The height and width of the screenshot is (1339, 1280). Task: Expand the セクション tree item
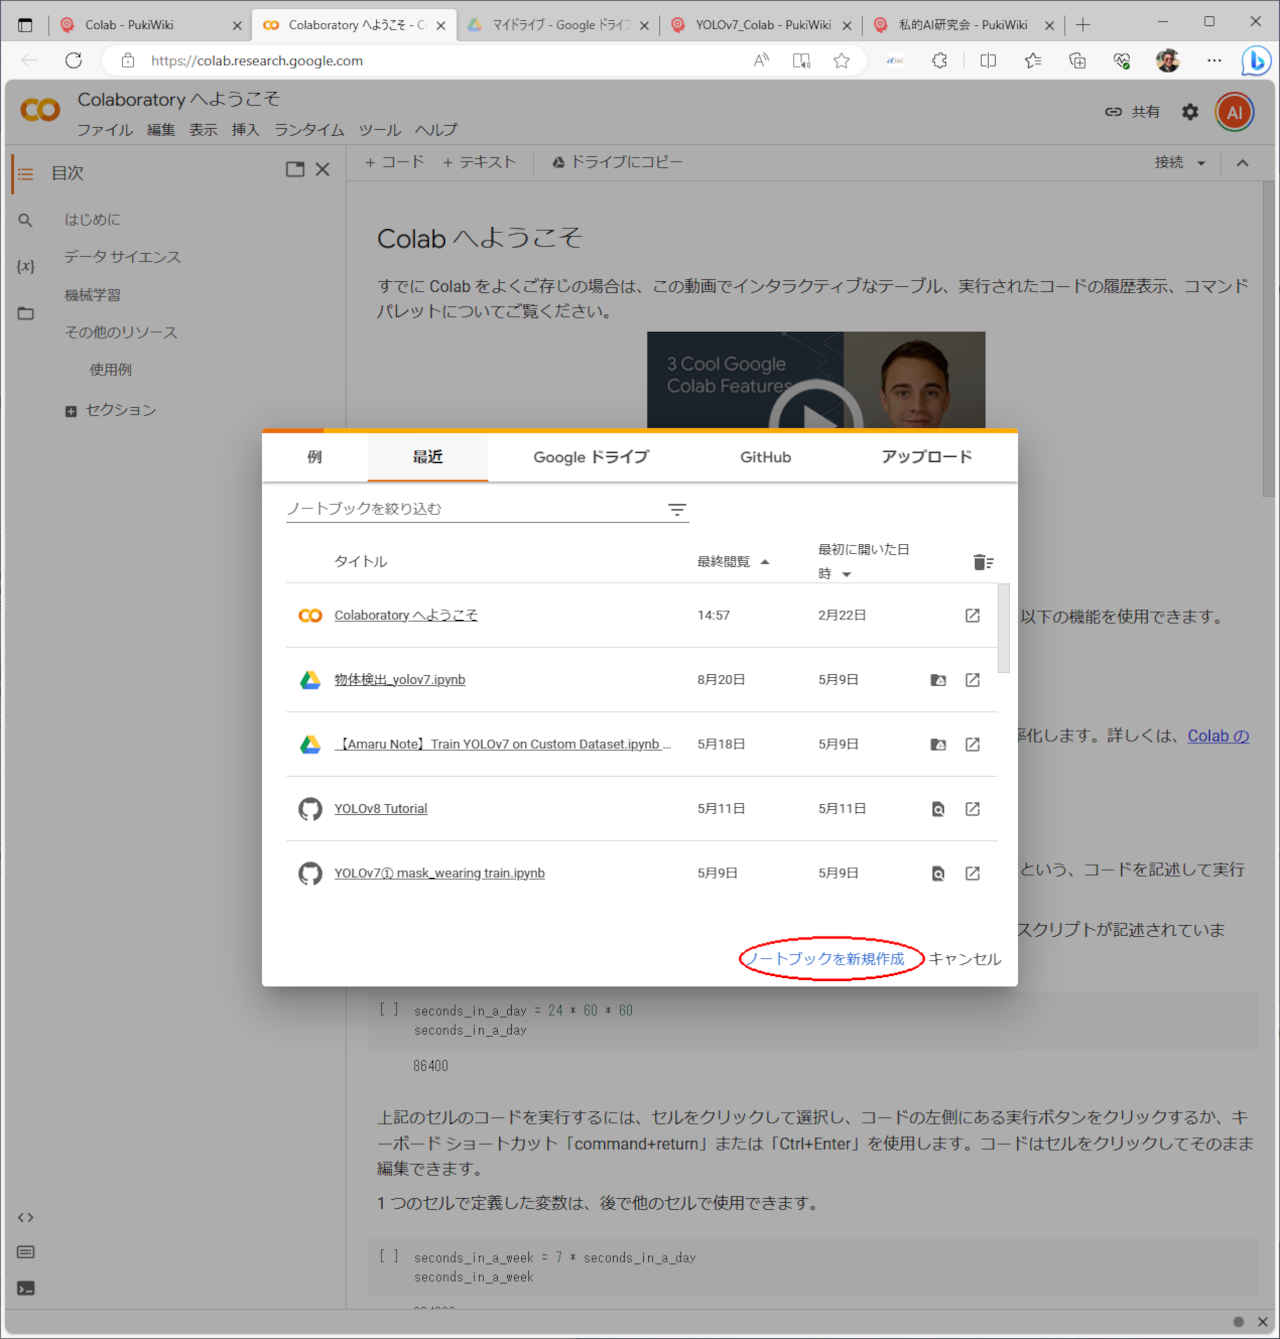[x=70, y=411]
